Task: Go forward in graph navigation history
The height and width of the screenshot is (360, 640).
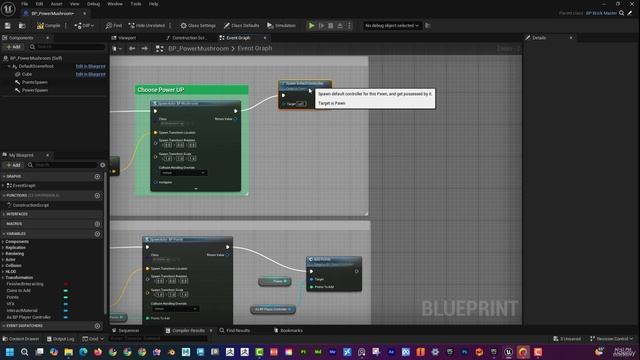Action: click(x=144, y=49)
